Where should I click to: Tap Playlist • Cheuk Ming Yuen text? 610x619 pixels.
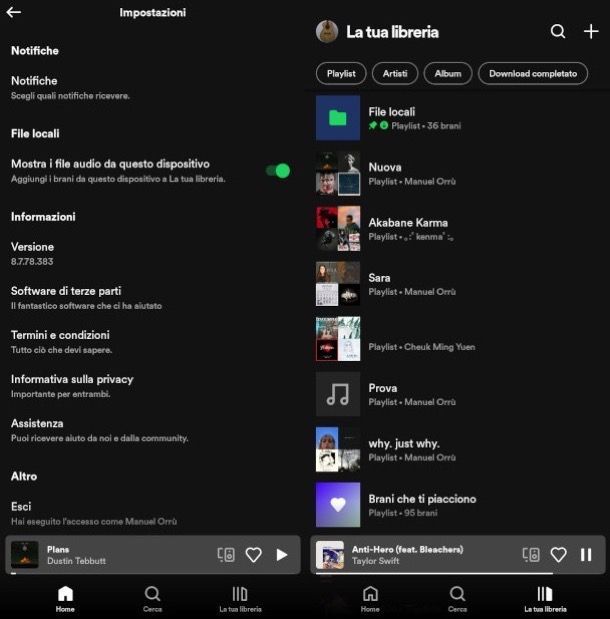(x=422, y=347)
